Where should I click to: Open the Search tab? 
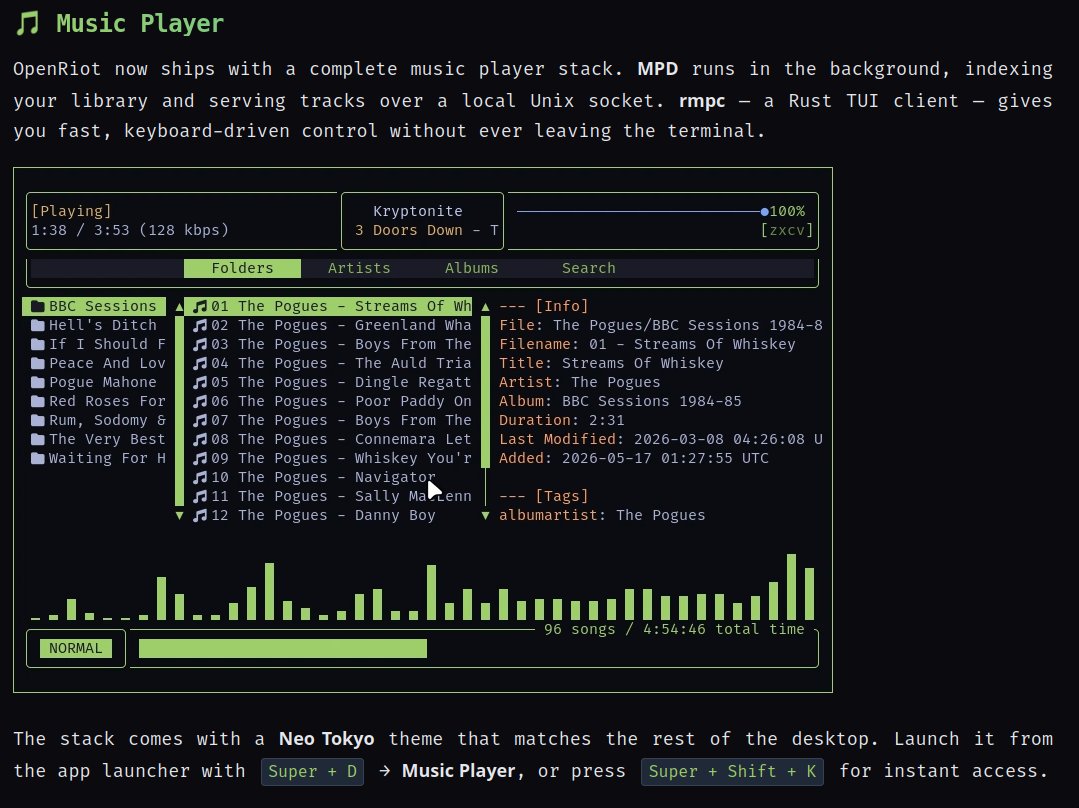tap(588, 268)
